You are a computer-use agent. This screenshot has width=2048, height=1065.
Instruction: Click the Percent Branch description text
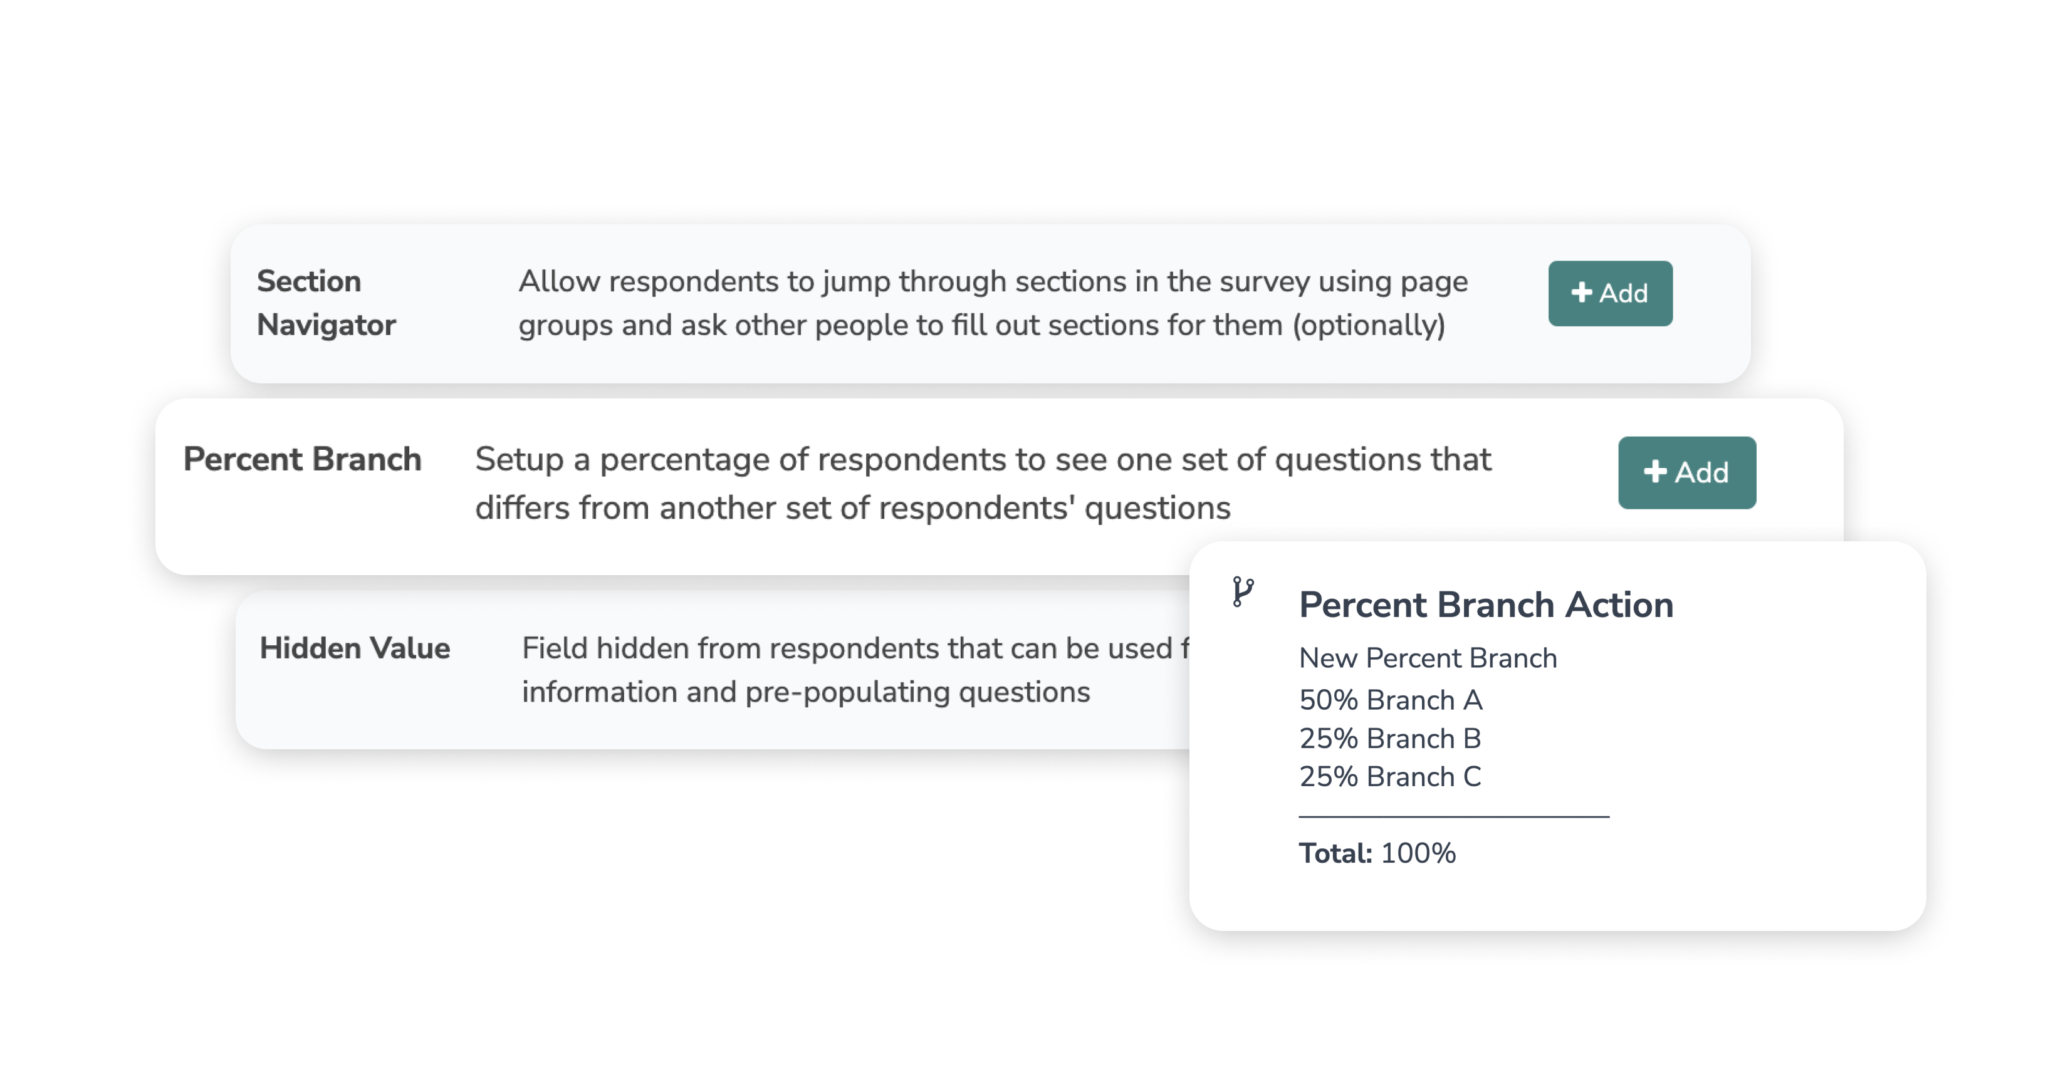click(982, 483)
